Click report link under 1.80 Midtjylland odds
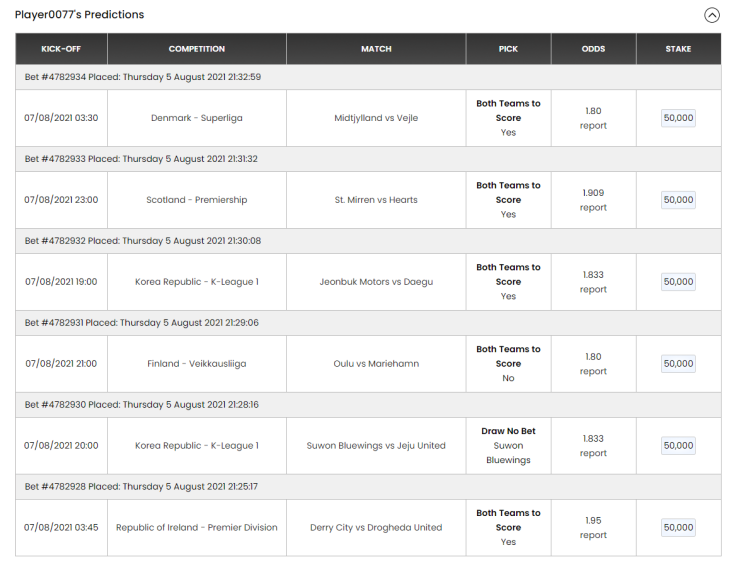This screenshot has height=562, width=743. tap(593, 126)
